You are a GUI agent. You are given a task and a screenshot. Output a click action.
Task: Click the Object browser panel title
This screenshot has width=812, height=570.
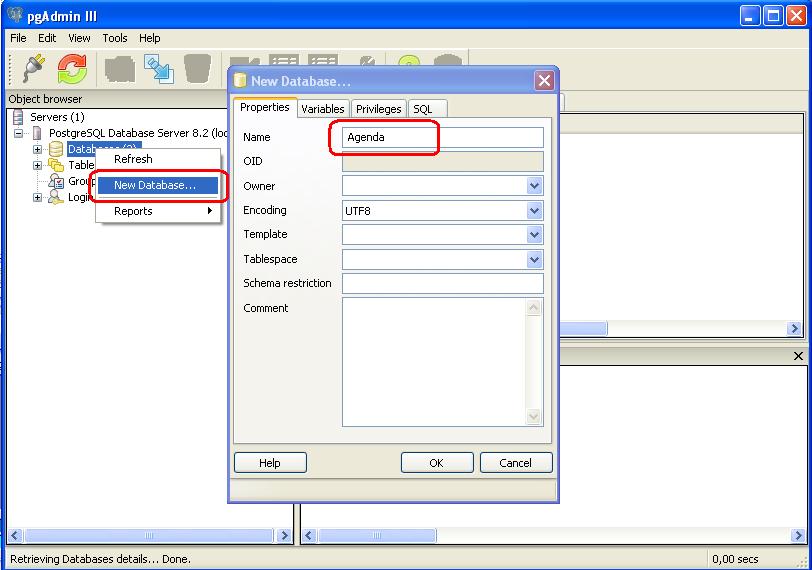(x=45, y=99)
